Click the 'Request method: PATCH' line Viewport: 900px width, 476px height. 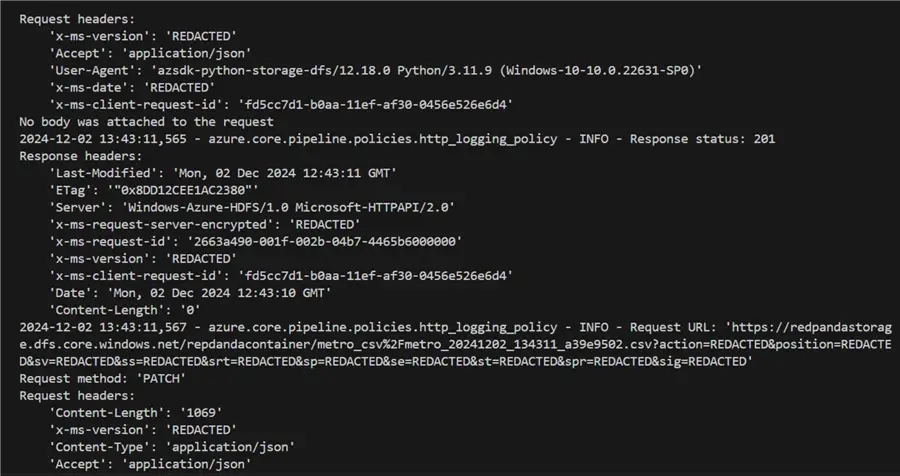coord(103,378)
